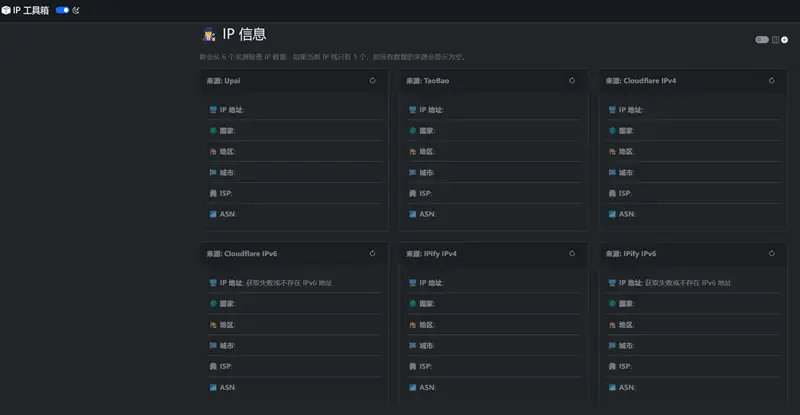Click the moon icon beside the theme switch

click(x=77, y=10)
